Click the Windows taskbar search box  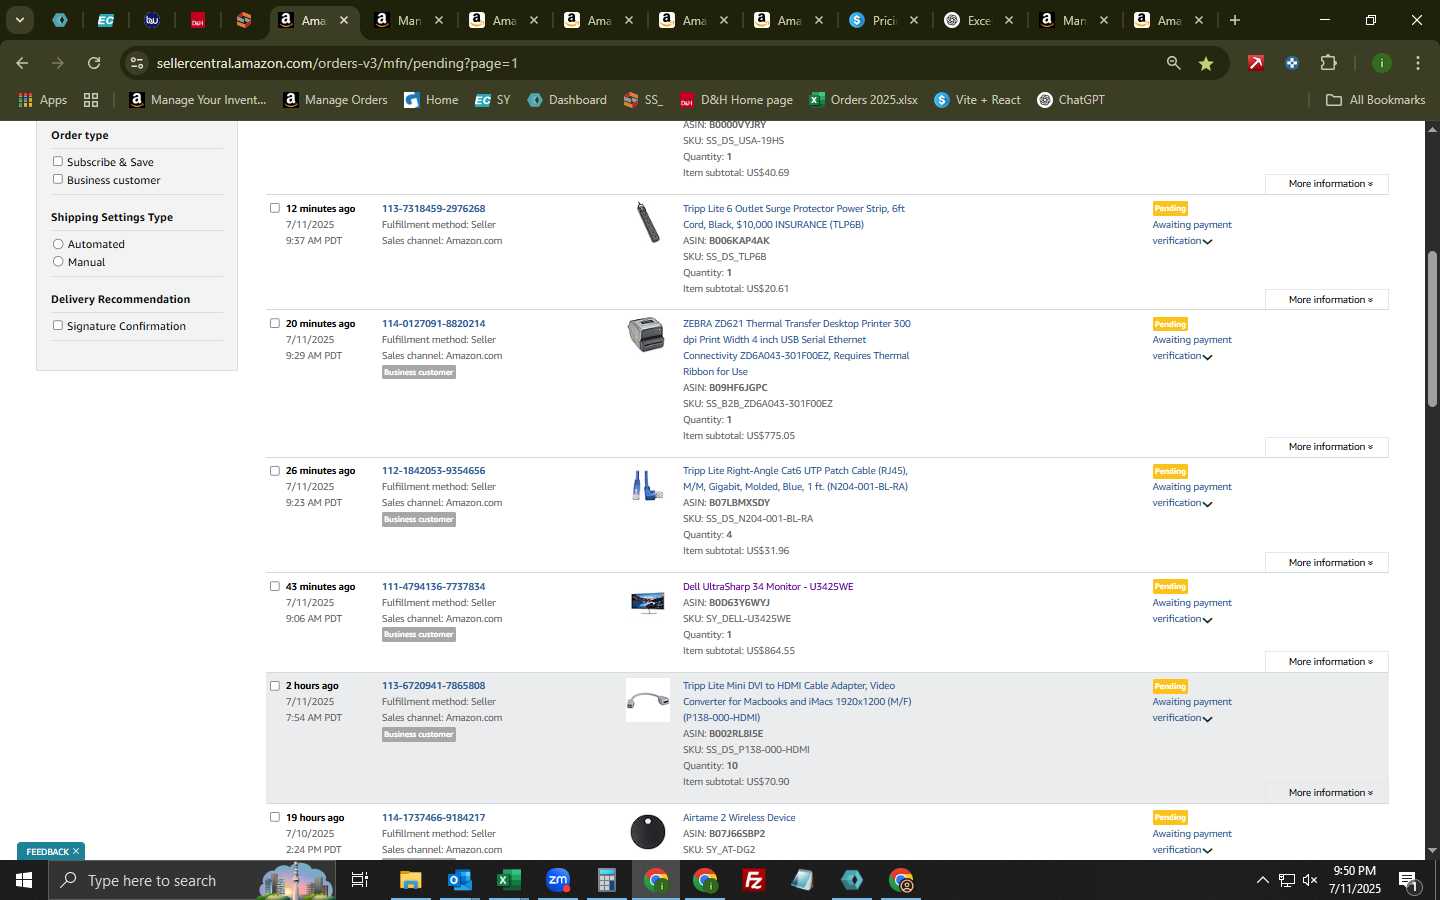tap(190, 880)
